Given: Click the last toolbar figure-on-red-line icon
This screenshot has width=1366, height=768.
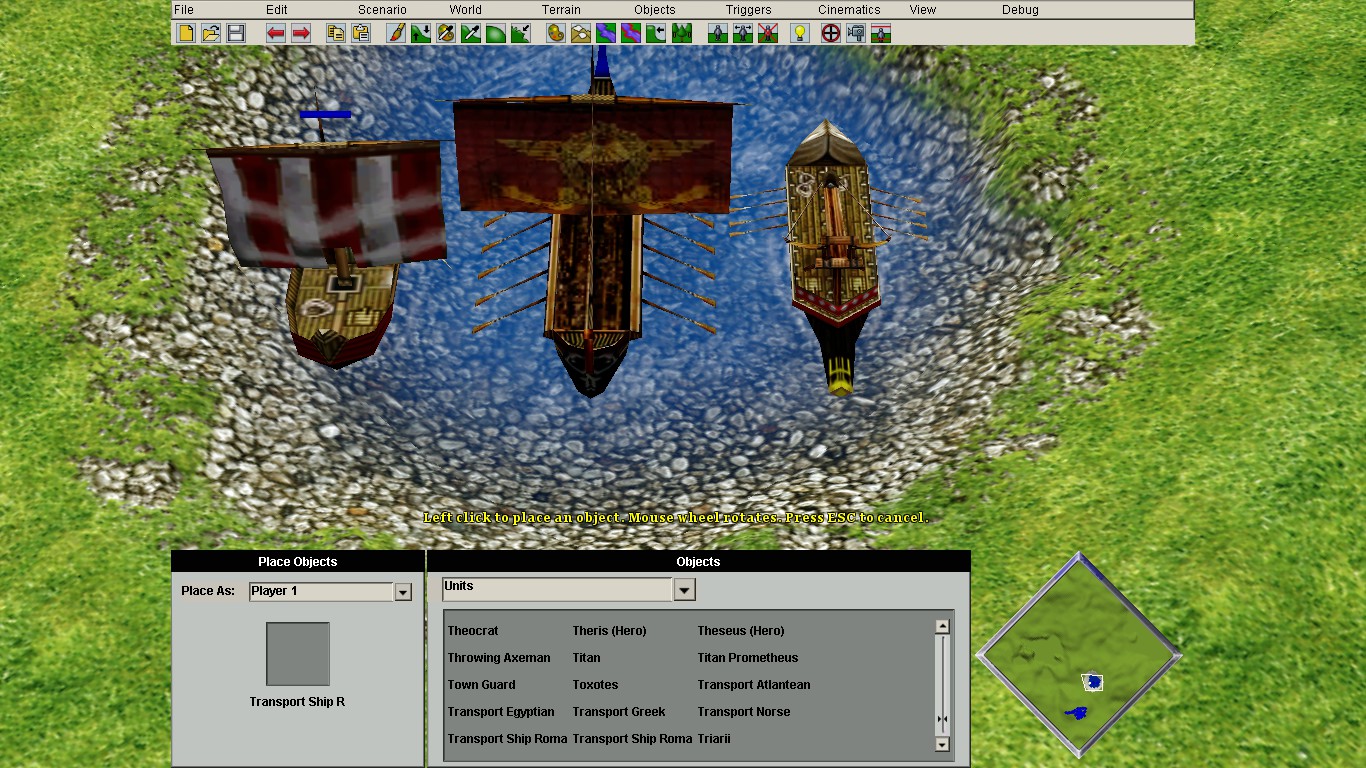Looking at the screenshot, I should (881, 33).
